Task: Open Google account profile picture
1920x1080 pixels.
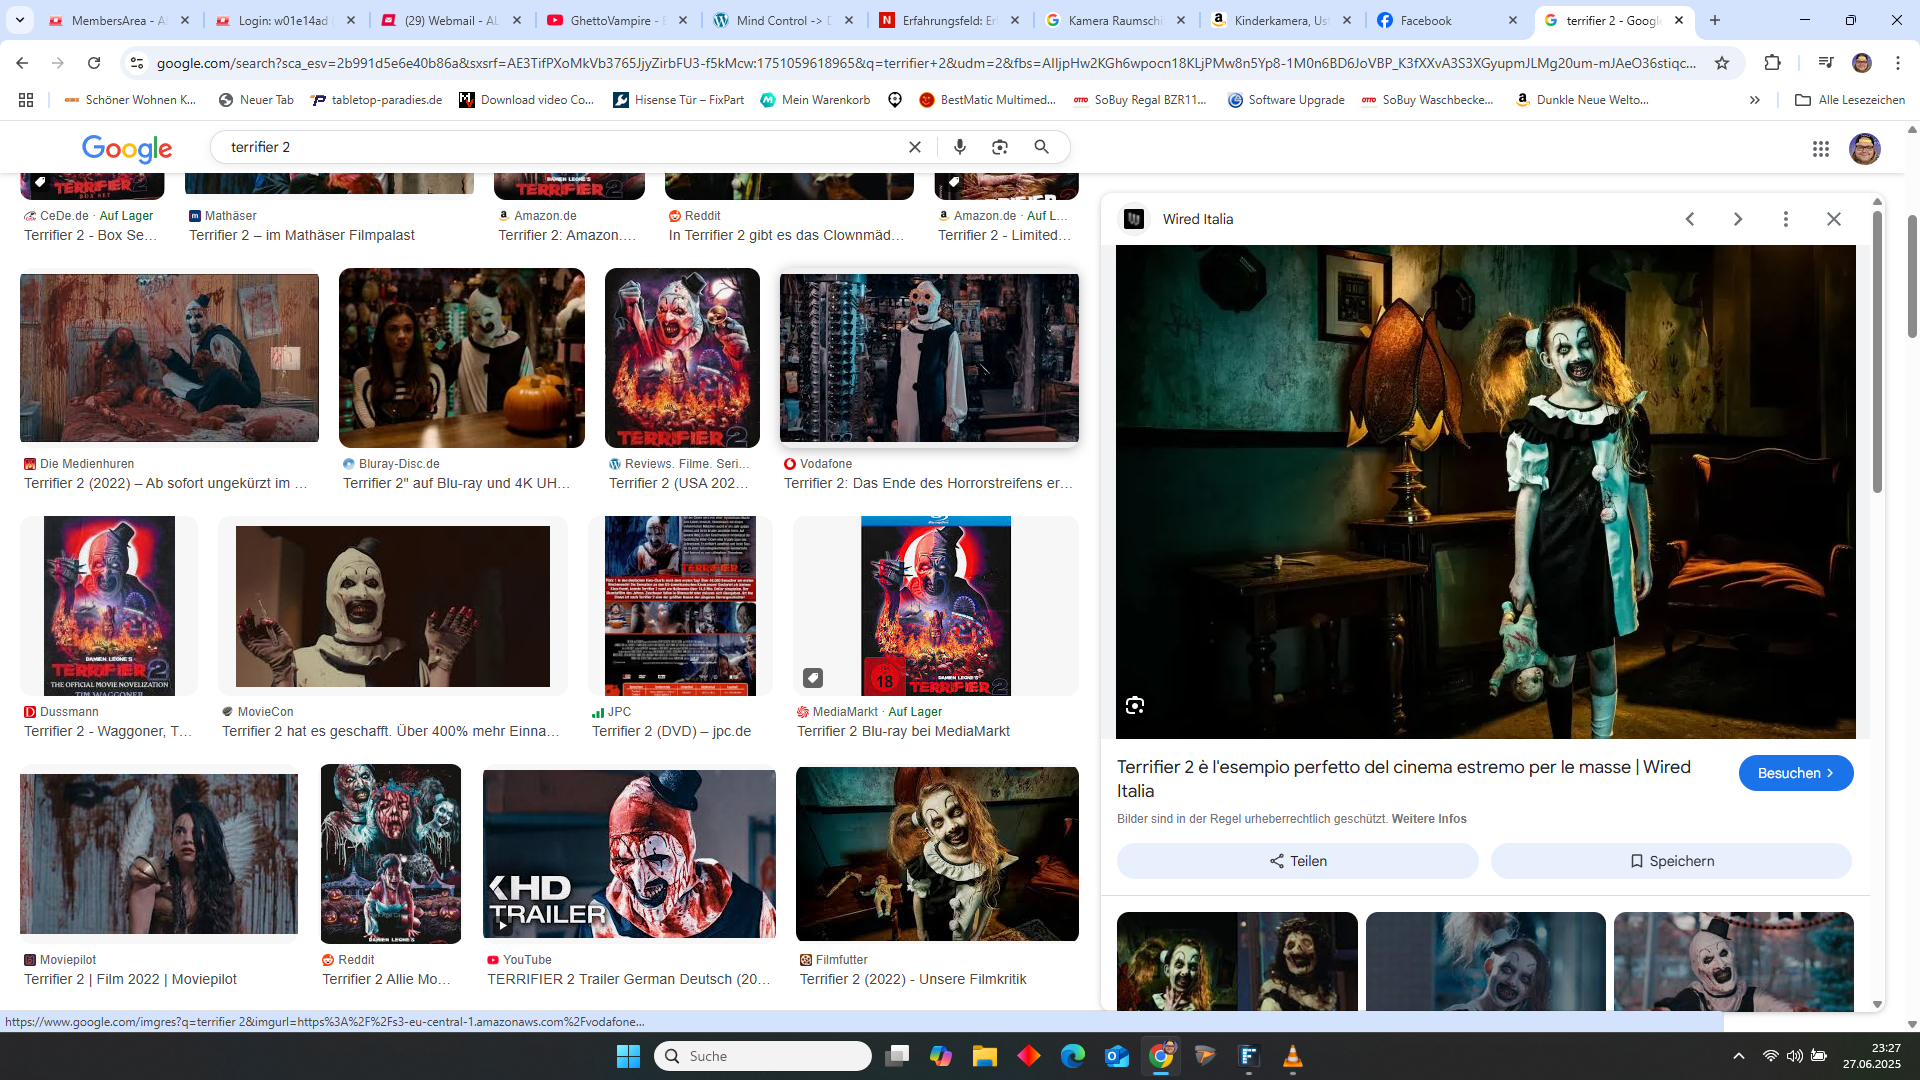Action: (1865, 148)
